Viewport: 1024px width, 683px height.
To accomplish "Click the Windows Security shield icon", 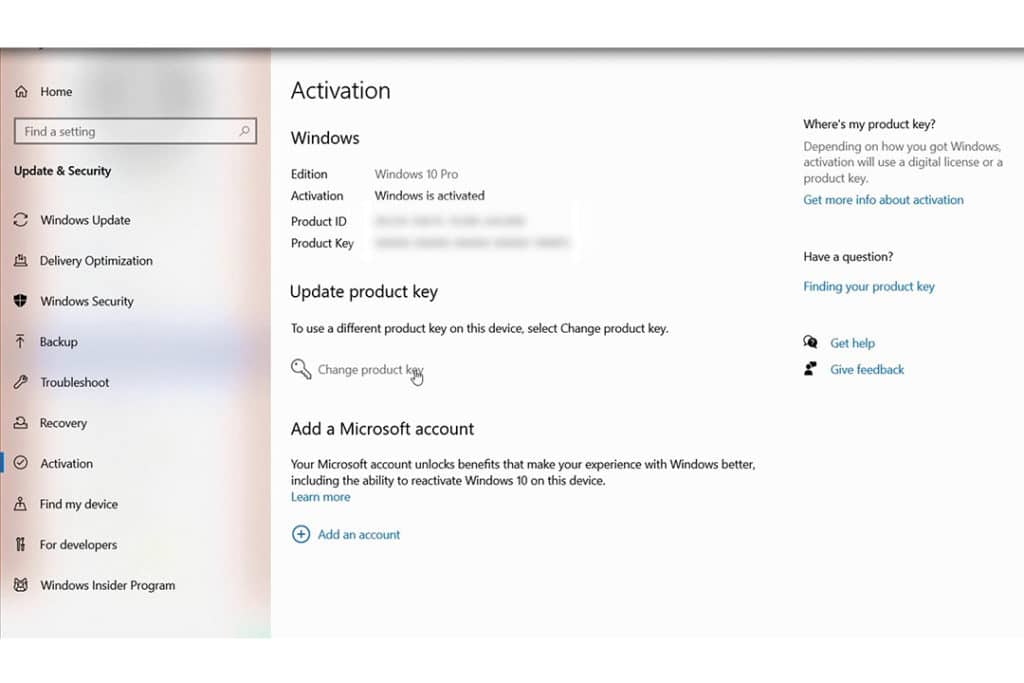I will [x=21, y=301].
